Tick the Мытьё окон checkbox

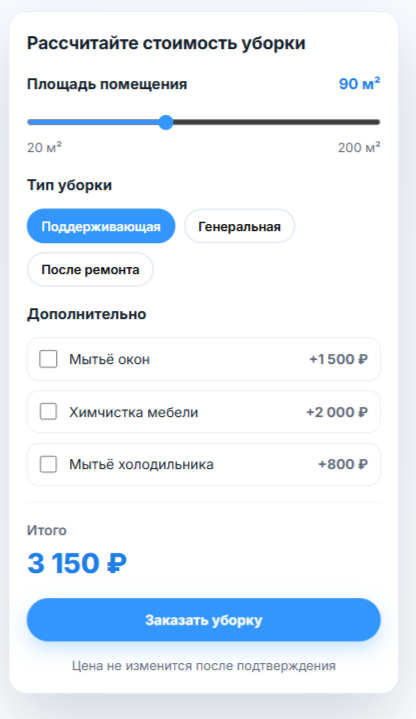coord(48,359)
